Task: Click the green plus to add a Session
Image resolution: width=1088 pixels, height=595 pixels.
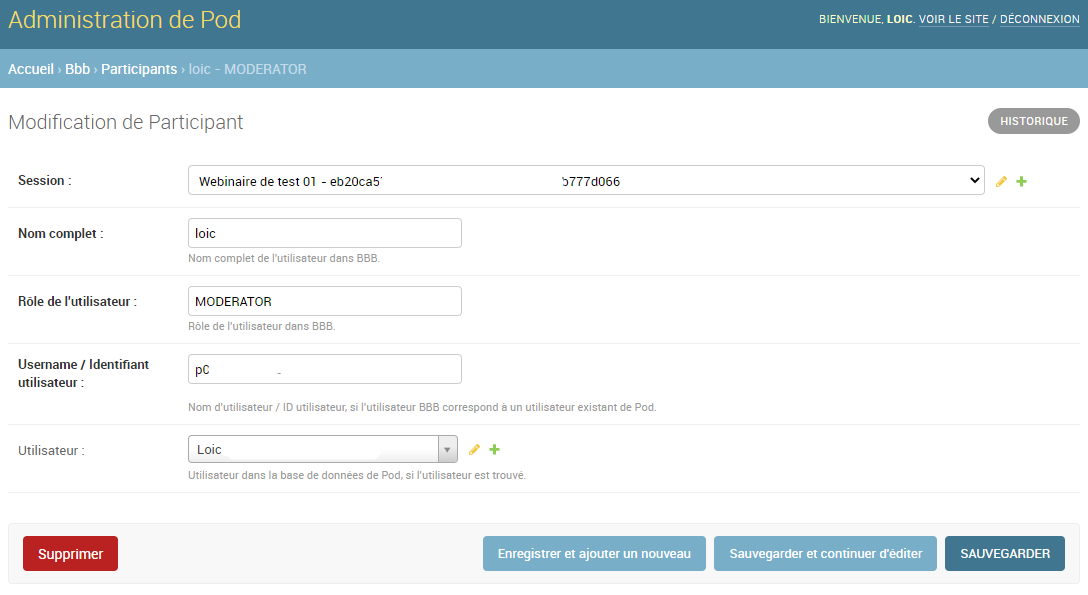Action: pos(1022,182)
